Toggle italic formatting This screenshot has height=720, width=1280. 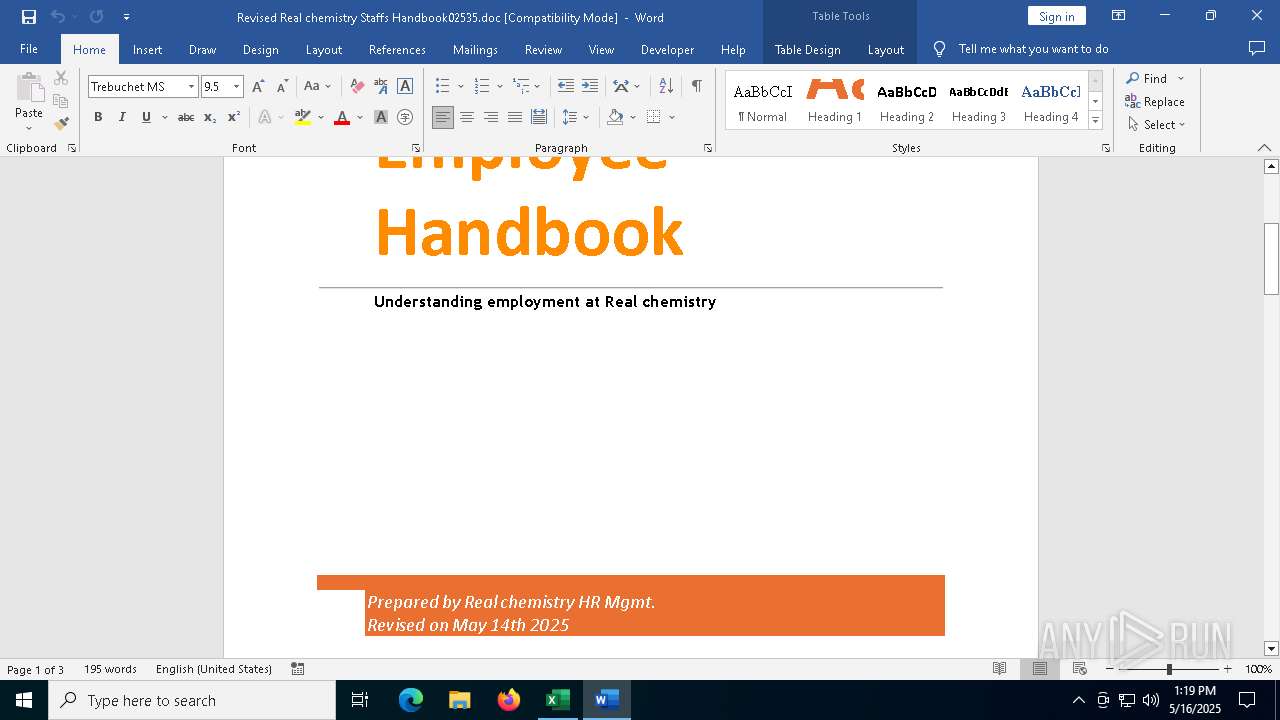(122, 118)
